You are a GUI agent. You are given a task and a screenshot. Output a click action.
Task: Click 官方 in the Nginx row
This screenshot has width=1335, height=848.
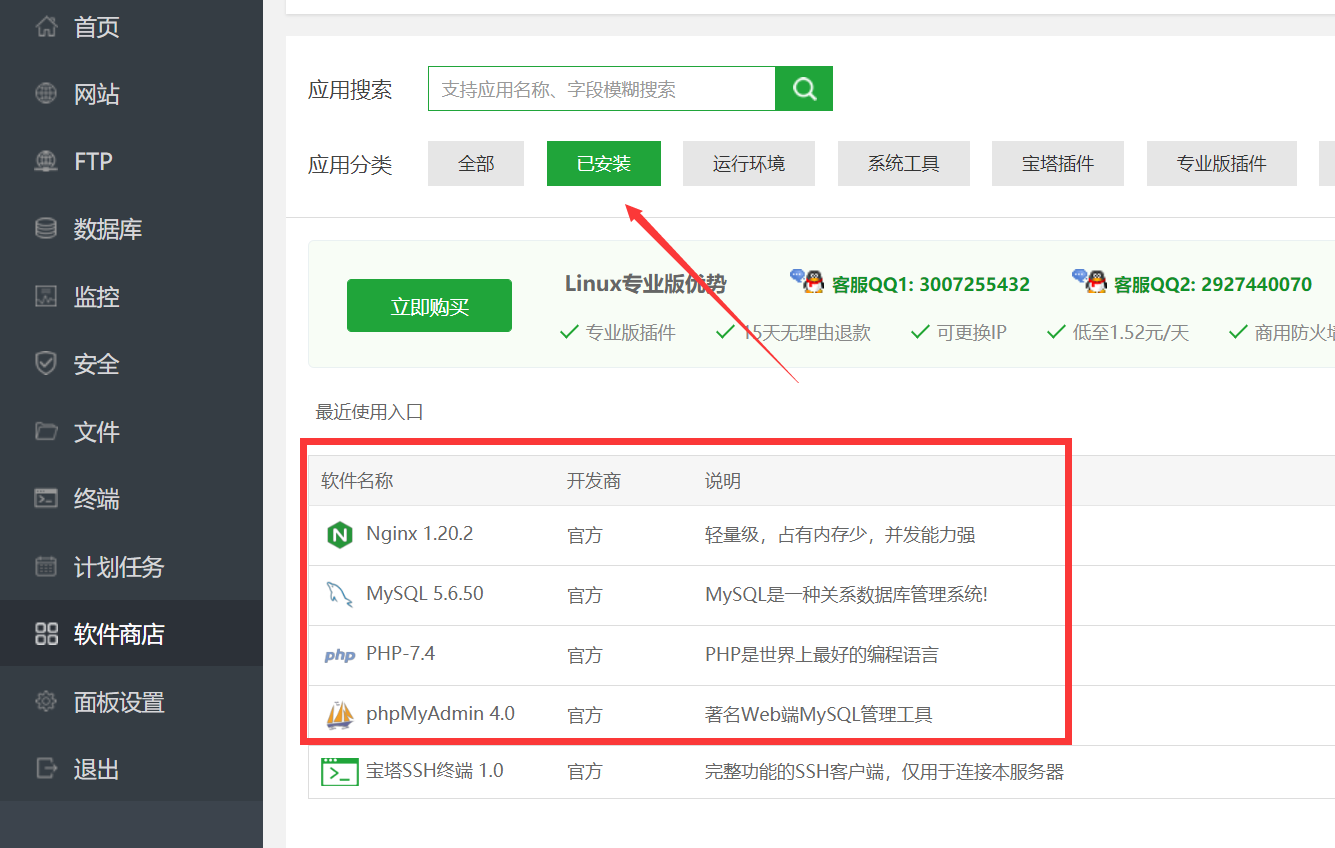click(585, 536)
